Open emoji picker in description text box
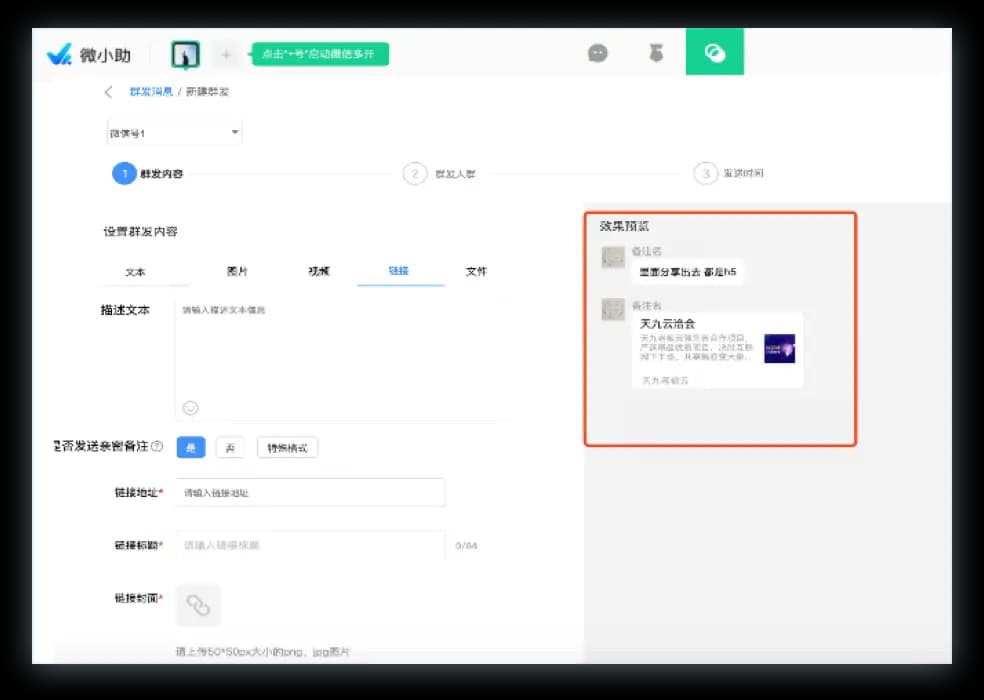This screenshot has height=700, width=984. pyautogui.click(x=190, y=408)
